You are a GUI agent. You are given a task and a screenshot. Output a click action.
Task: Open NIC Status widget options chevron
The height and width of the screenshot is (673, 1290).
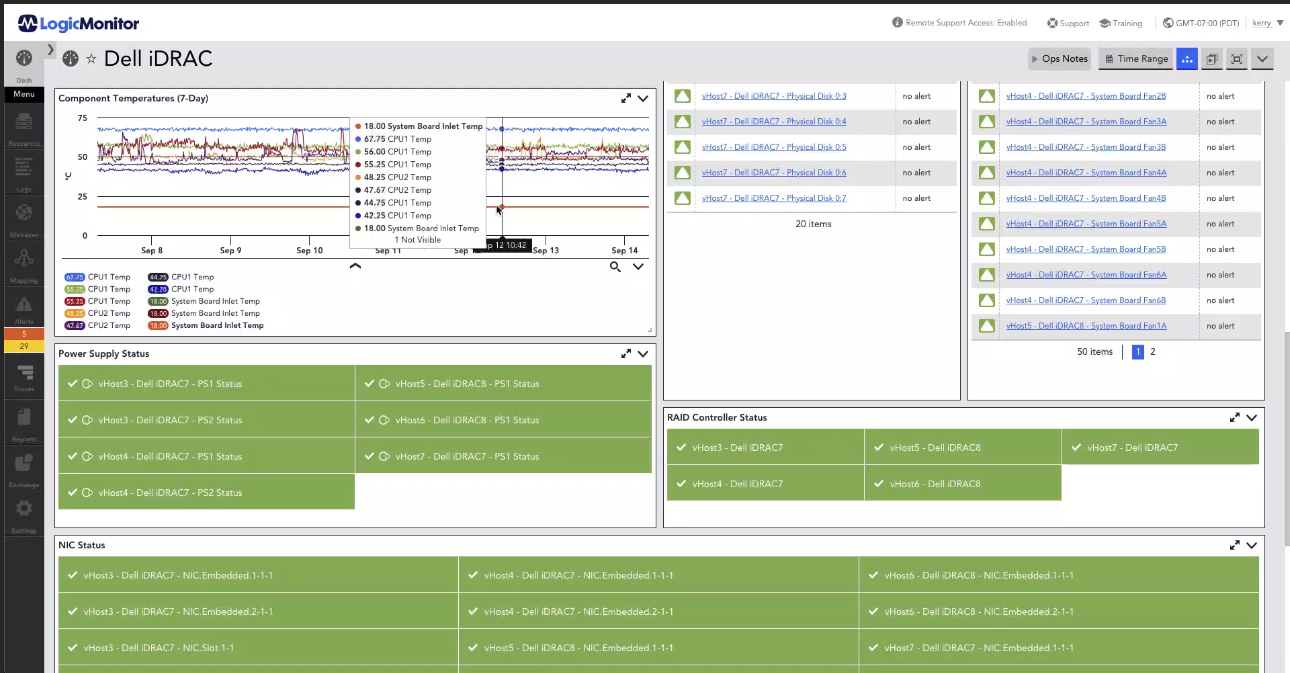[x=1252, y=545]
